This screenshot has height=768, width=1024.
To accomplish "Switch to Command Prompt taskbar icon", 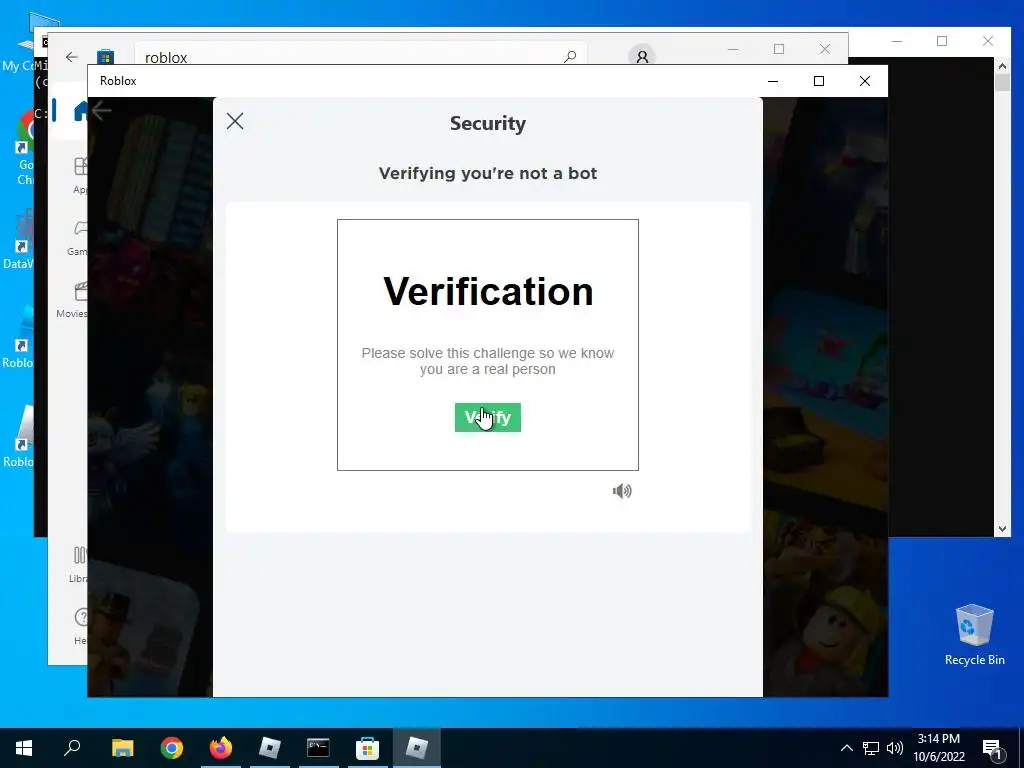I will coord(319,748).
